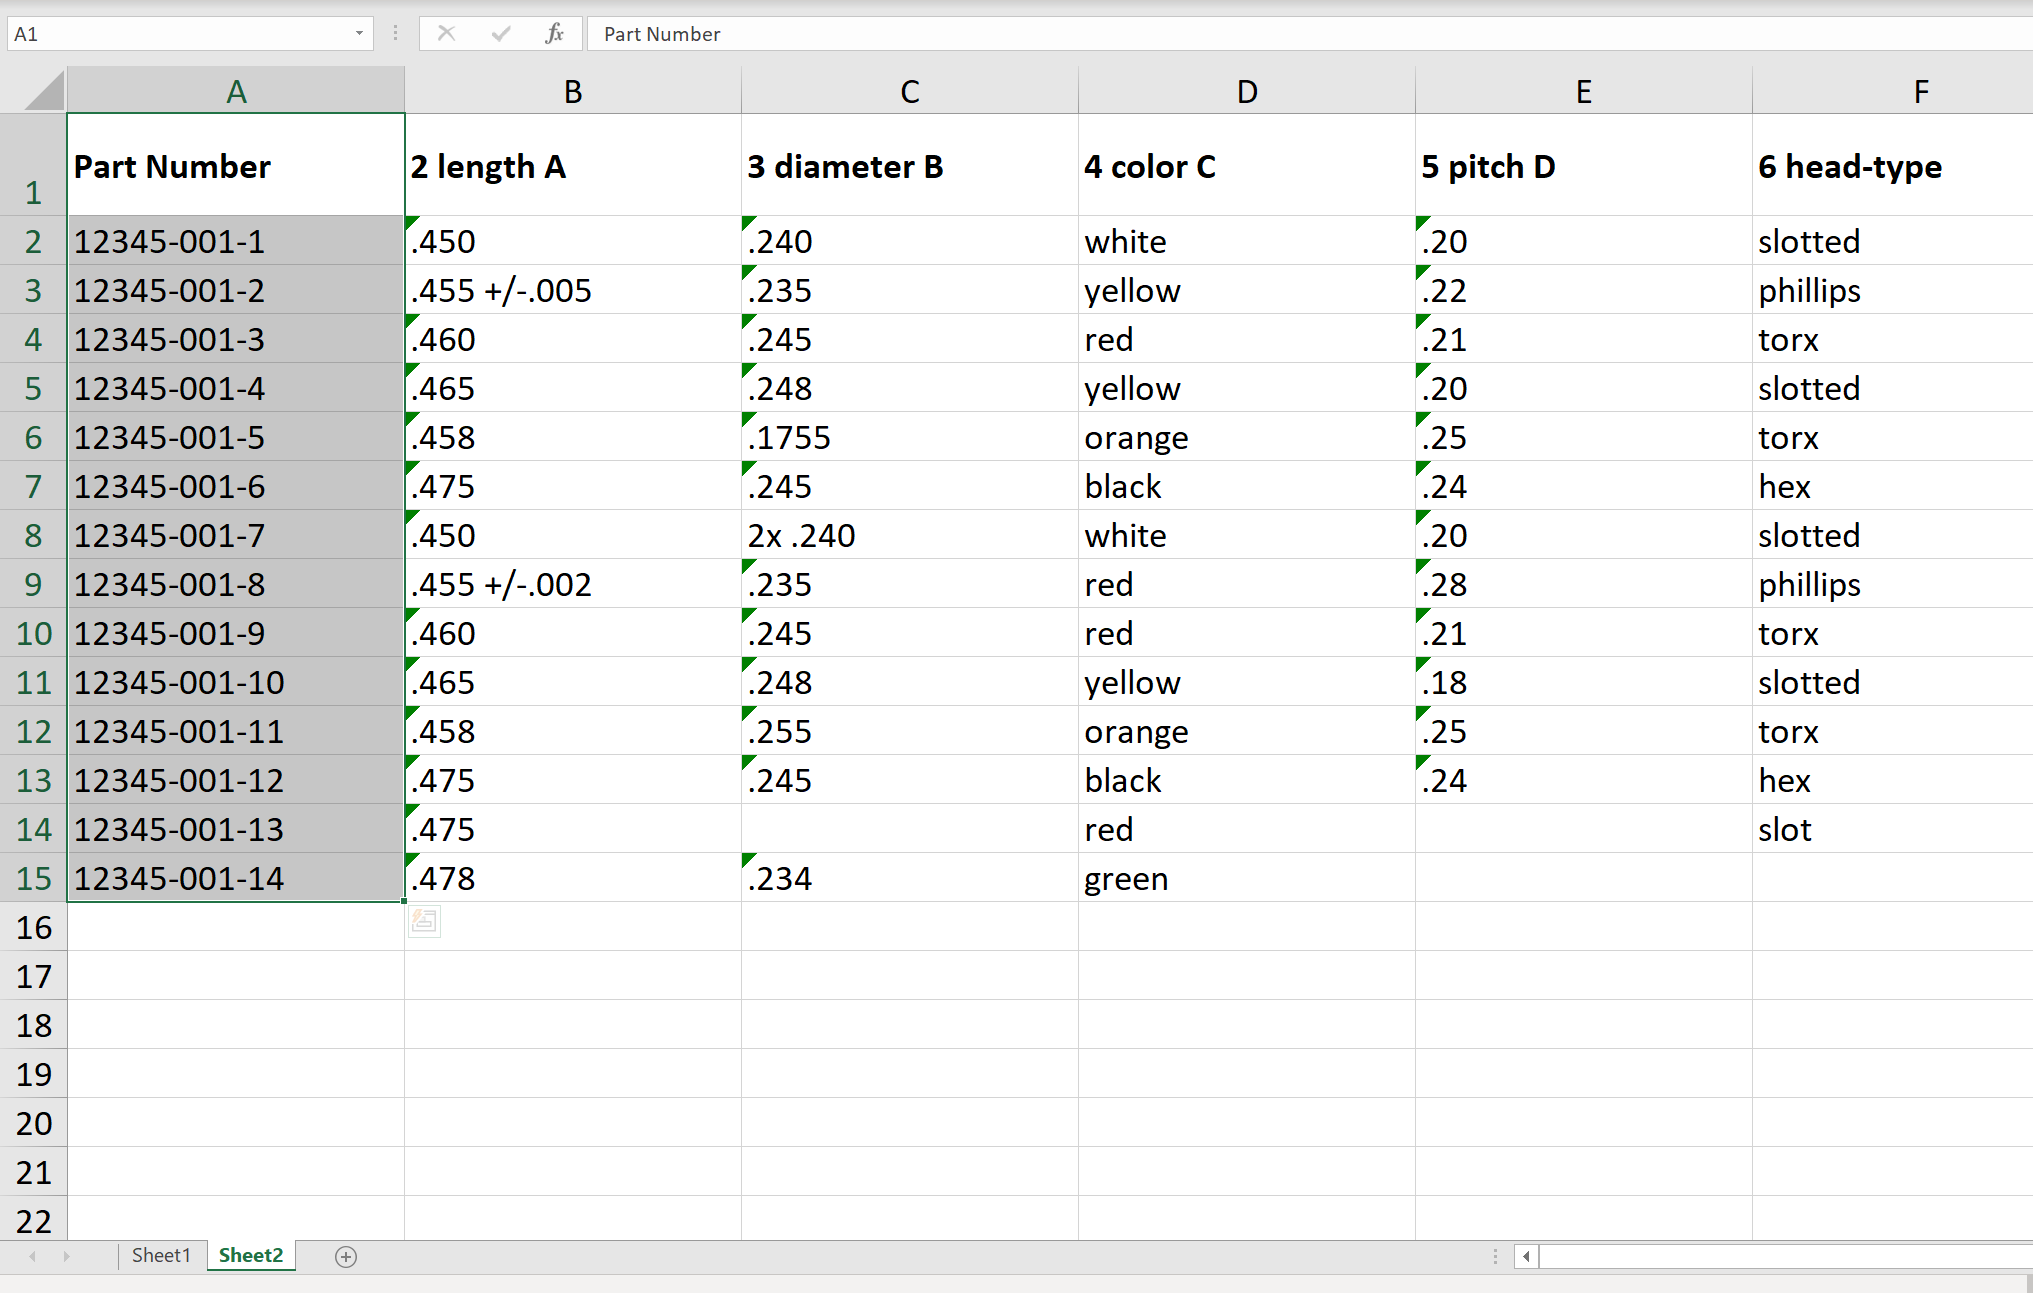This screenshot has height=1293, width=2033.
Task: Switch to the Sheet1 tab
Action: (x=160, y=1255)
